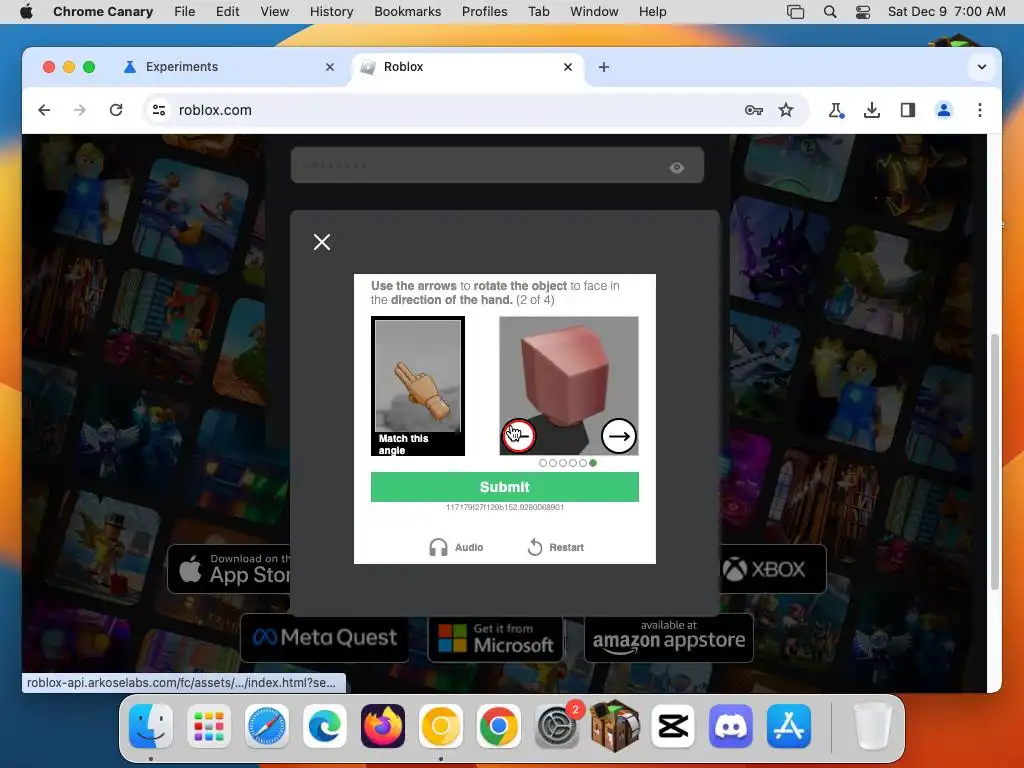The image size is (1024, 768).
Task: Open App Store from the Dock
Action: click(x=789, y=726)
